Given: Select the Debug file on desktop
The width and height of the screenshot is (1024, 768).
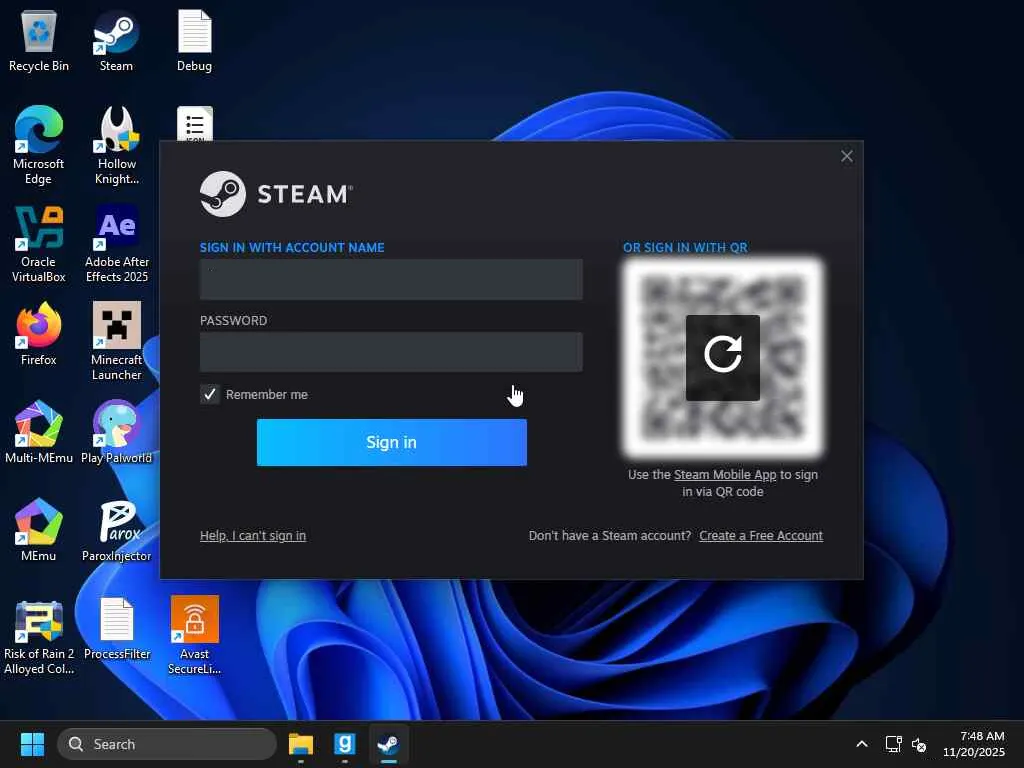Looking at the screenshot, I should pos(194,40).
